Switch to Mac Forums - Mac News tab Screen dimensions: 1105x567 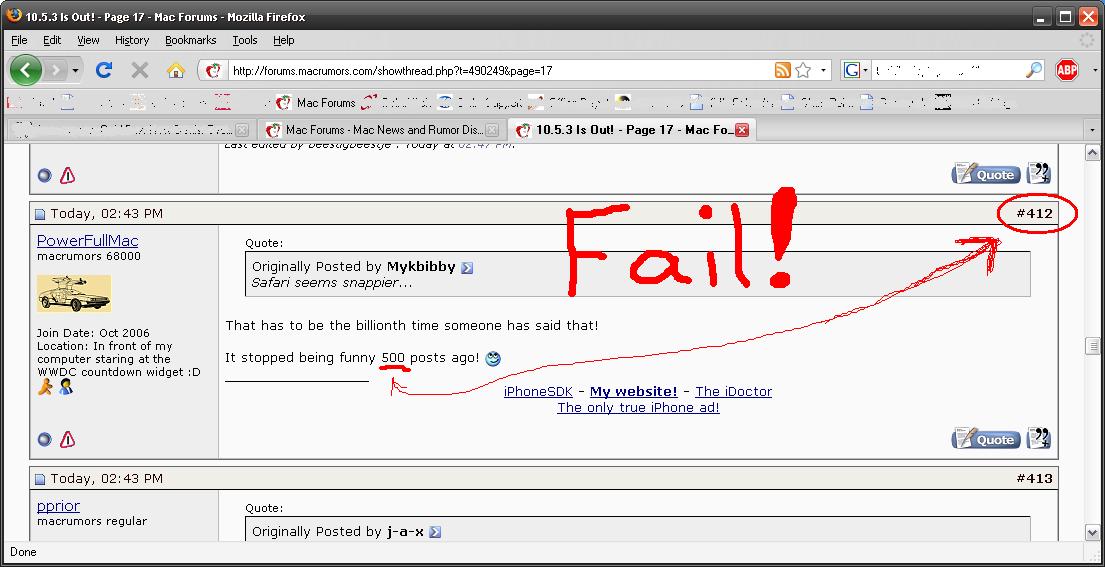coord(381,130)
